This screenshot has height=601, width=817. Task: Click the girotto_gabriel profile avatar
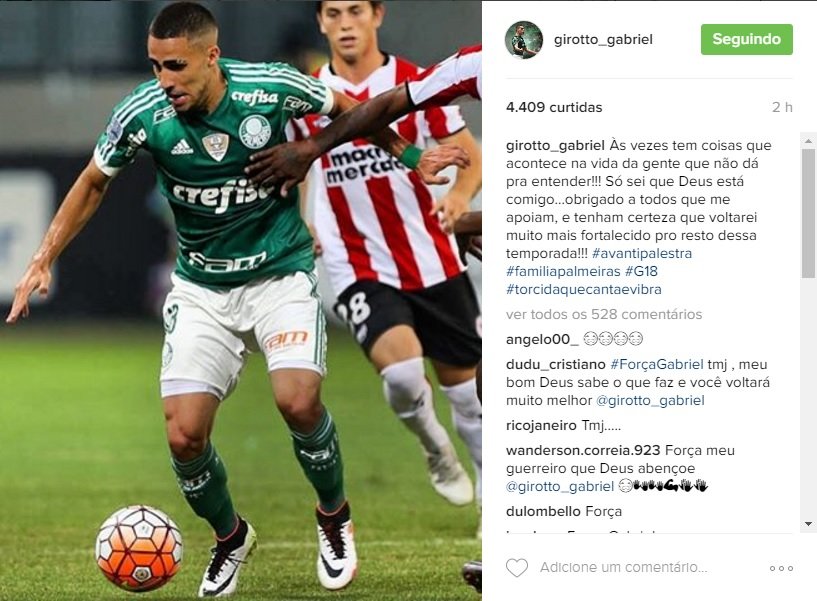tap(524, 40)
